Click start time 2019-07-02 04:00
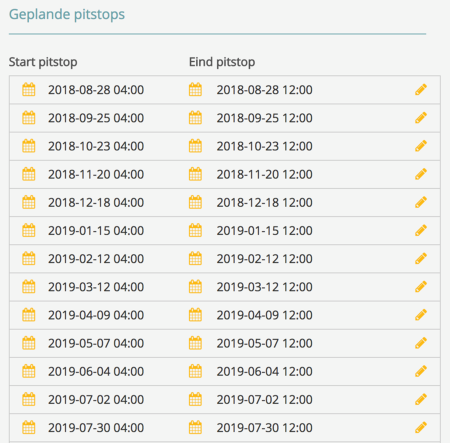The width and height of the screenshot is (450, 443). click(96, 399)
